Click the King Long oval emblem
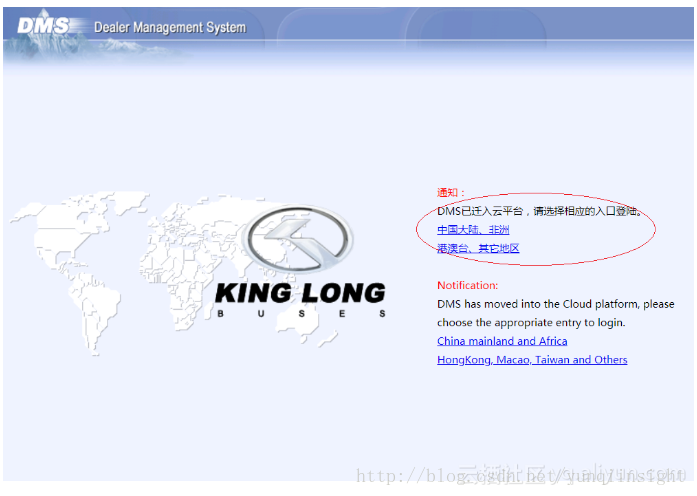Viewport: 697px width, 496px height. (x=297, y=239)
